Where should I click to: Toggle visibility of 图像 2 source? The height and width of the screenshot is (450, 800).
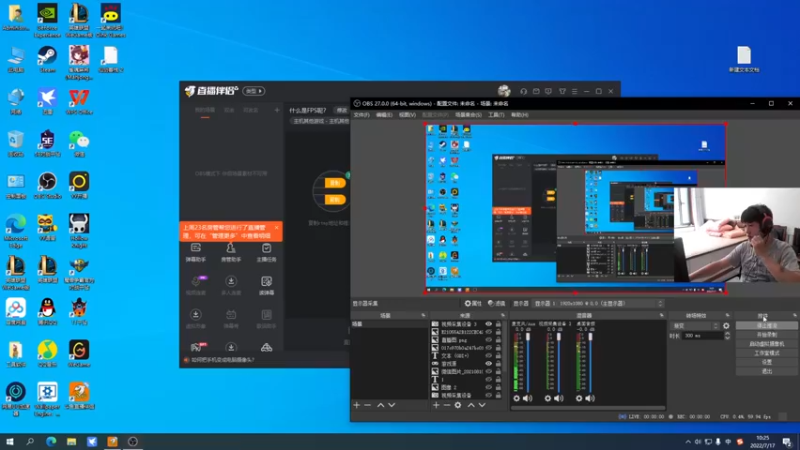point(488,387)
